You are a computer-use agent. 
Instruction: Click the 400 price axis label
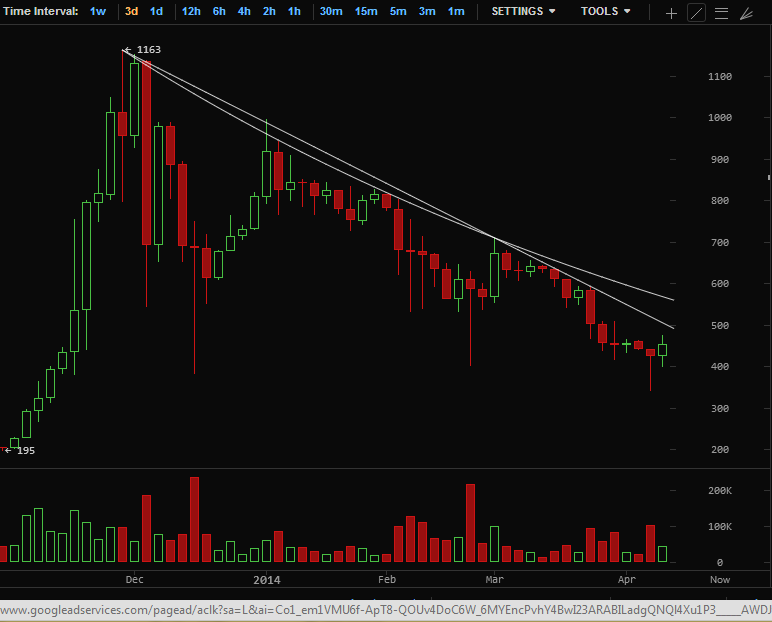720,367
